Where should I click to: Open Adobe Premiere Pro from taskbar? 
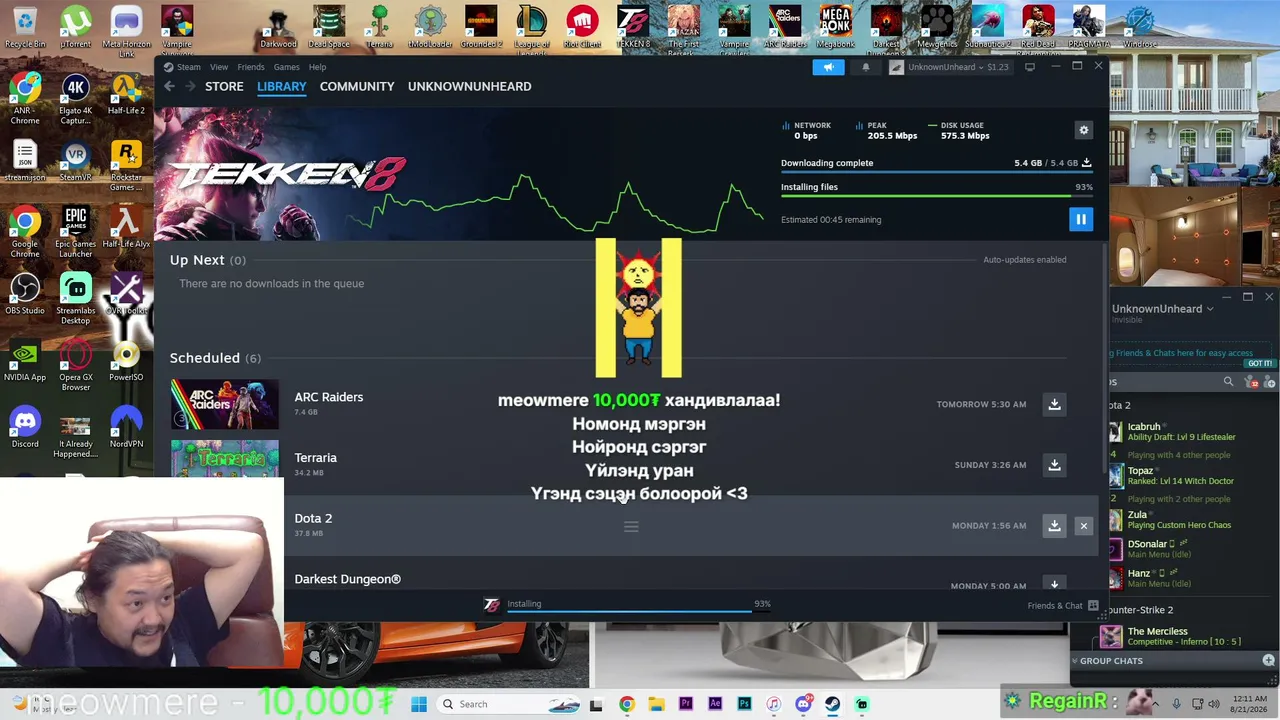tap(685, 704)
